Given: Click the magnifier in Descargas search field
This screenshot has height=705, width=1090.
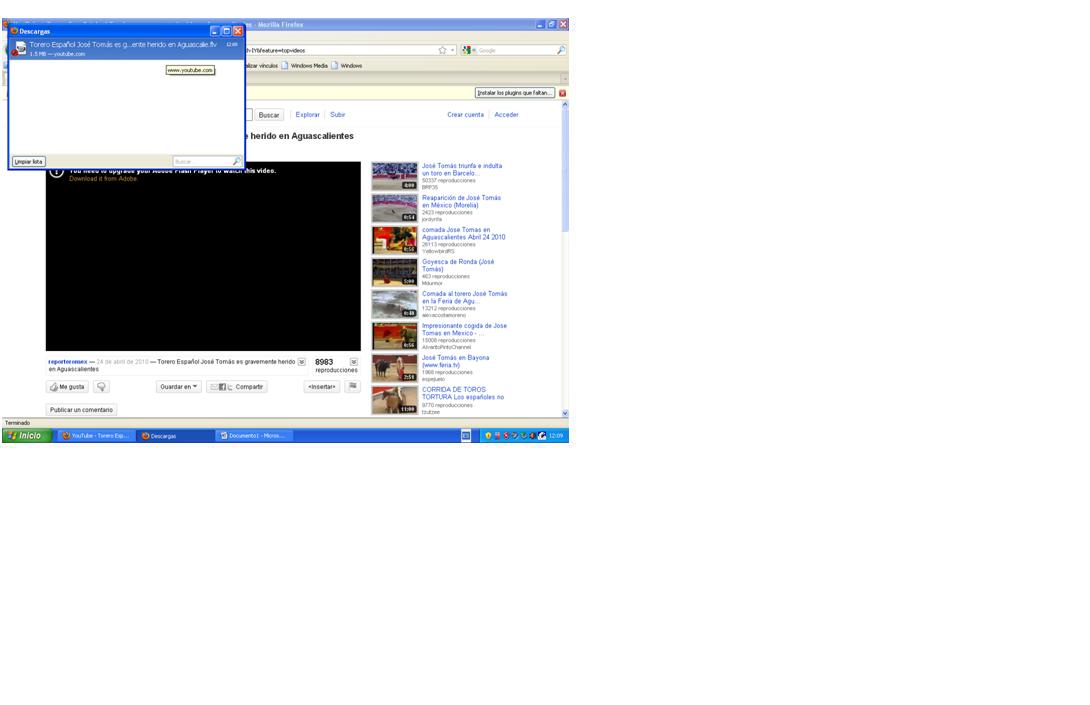Looking at the screenshot, I should coord(237,161).
